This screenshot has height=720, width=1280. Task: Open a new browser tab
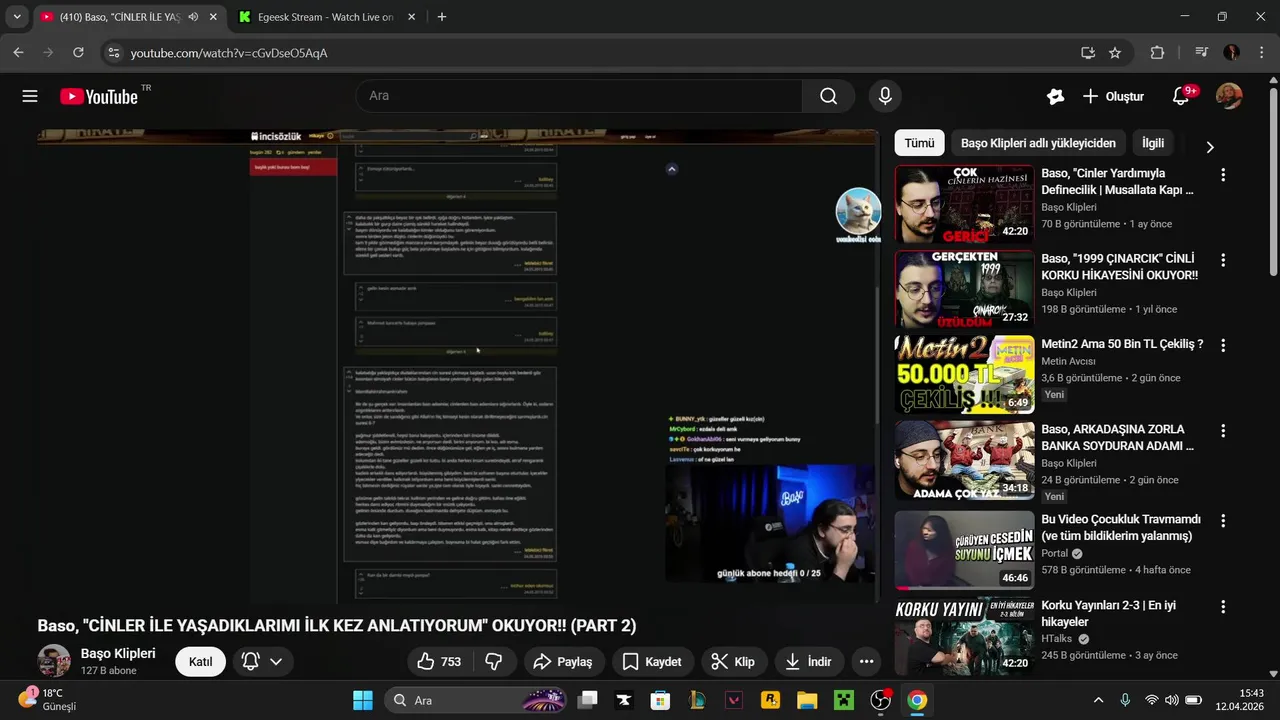(442, 17)
